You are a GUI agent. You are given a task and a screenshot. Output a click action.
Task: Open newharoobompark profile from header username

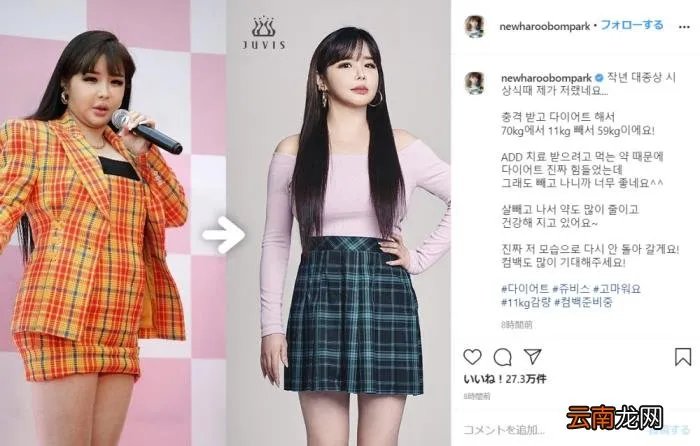pyautogui.click(x=545, y=26)
